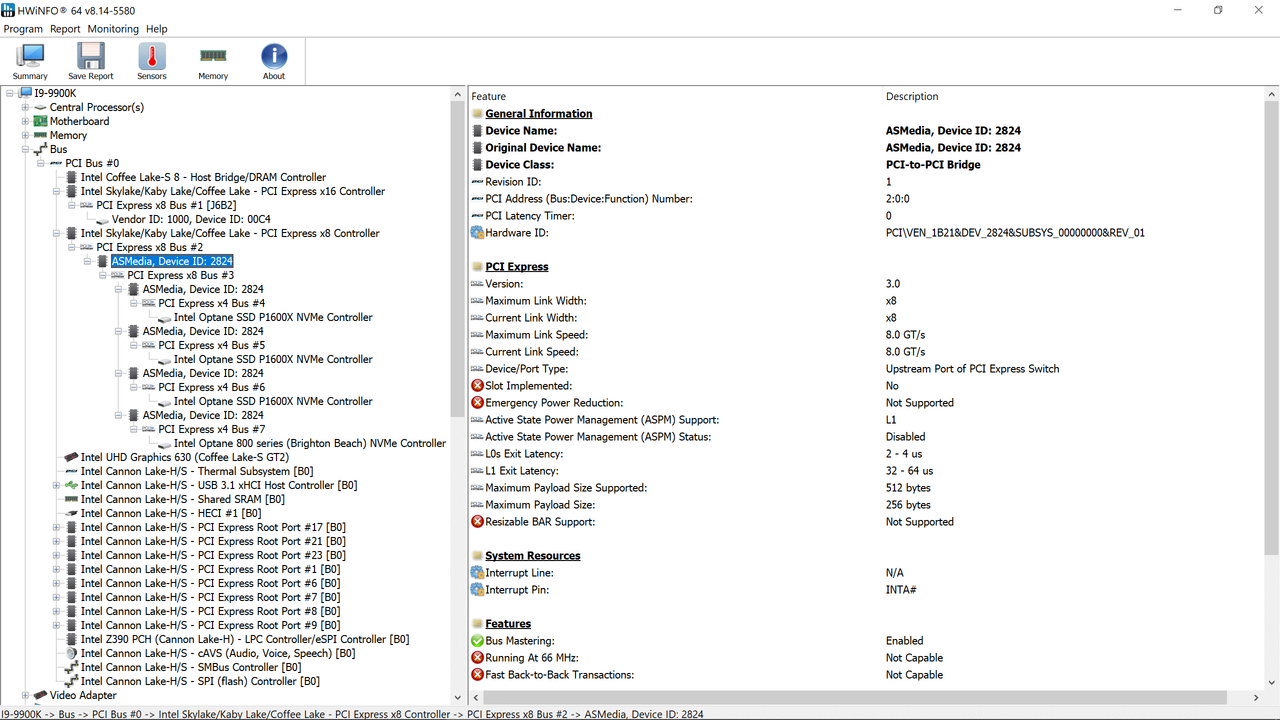Click the Bus node icon in tree
1280x720 pixels.
point(41,149)
